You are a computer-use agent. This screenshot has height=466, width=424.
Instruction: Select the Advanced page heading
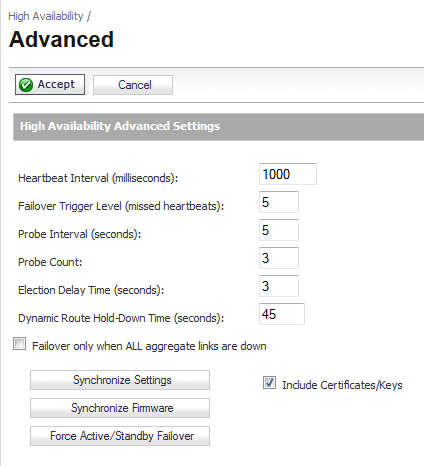click(x=61, y=39)
